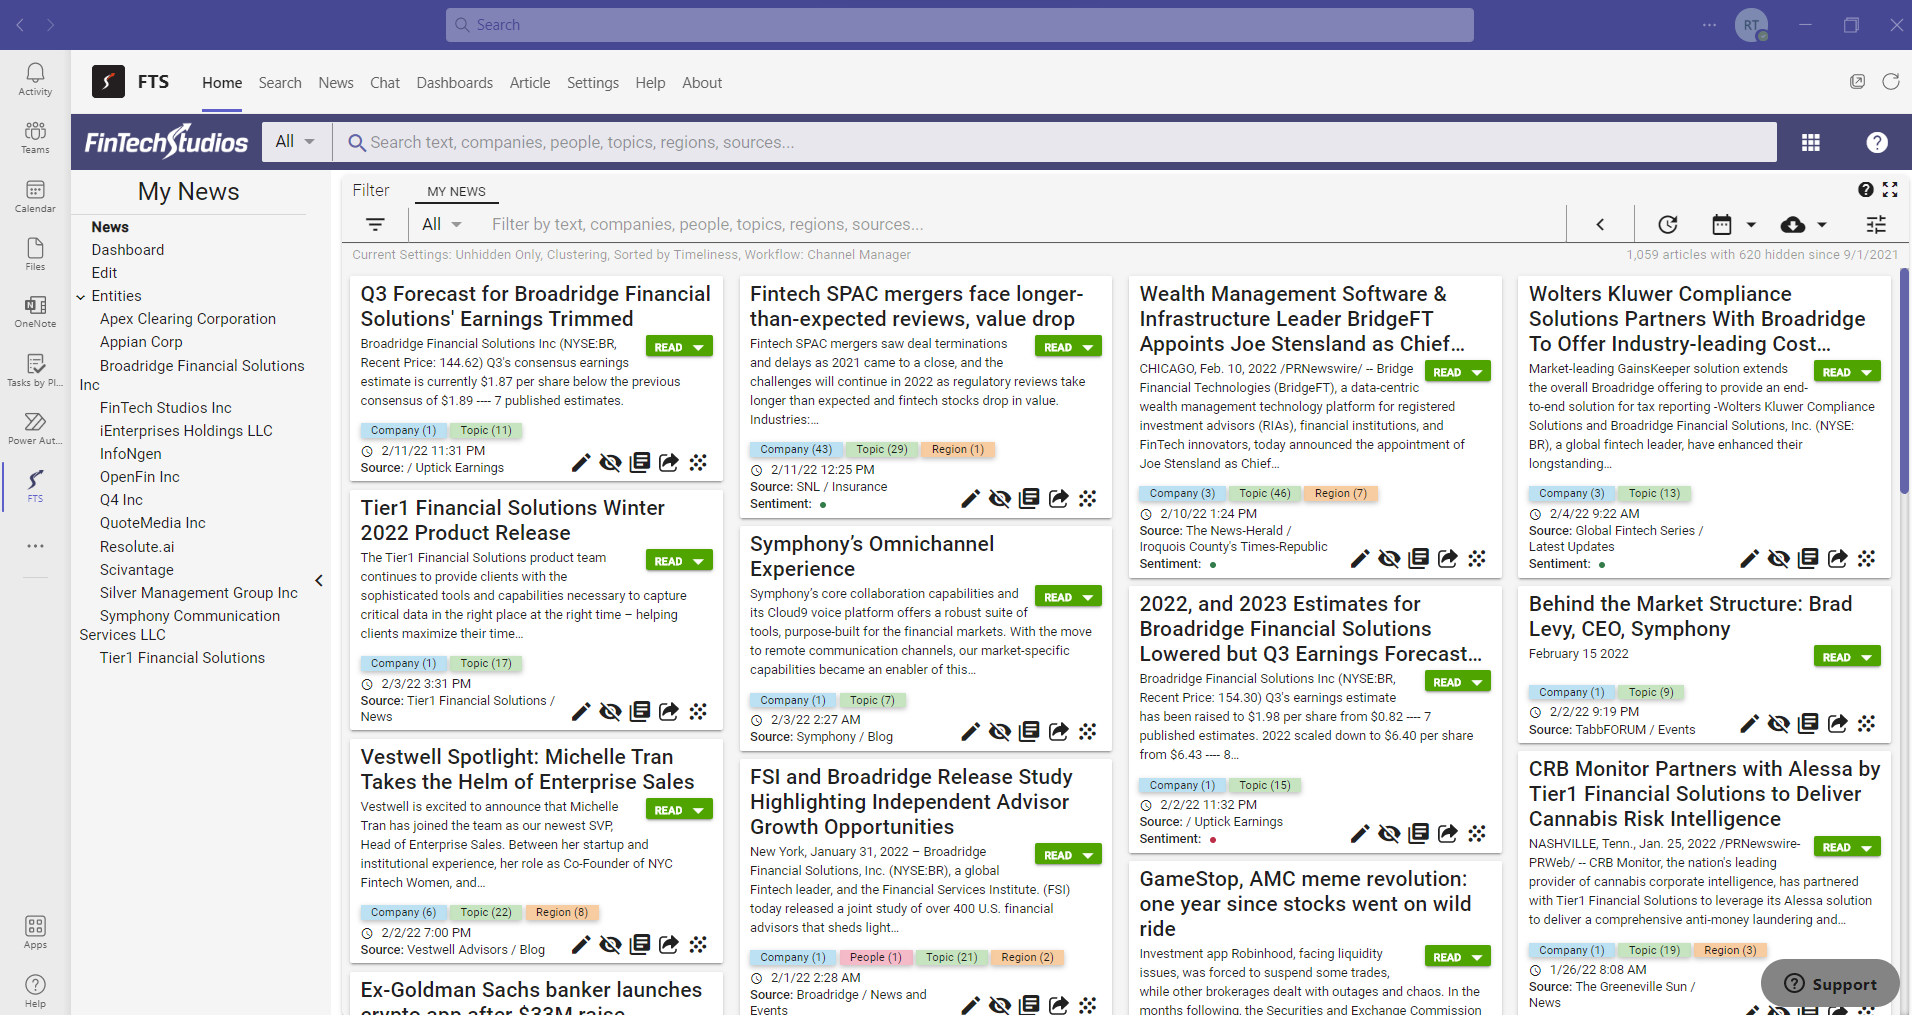
Task: Hide the Behind the Market Structure article
Action: pyautogui.click(x=1778, y=723)
